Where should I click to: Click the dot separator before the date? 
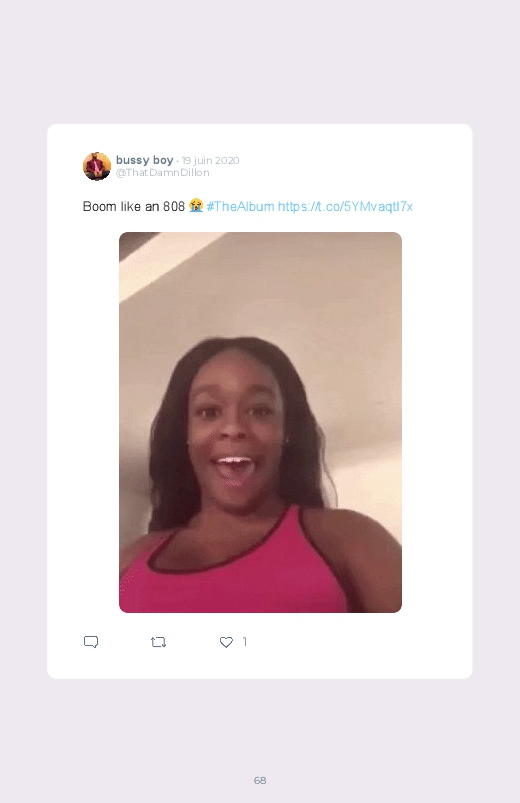177,161
